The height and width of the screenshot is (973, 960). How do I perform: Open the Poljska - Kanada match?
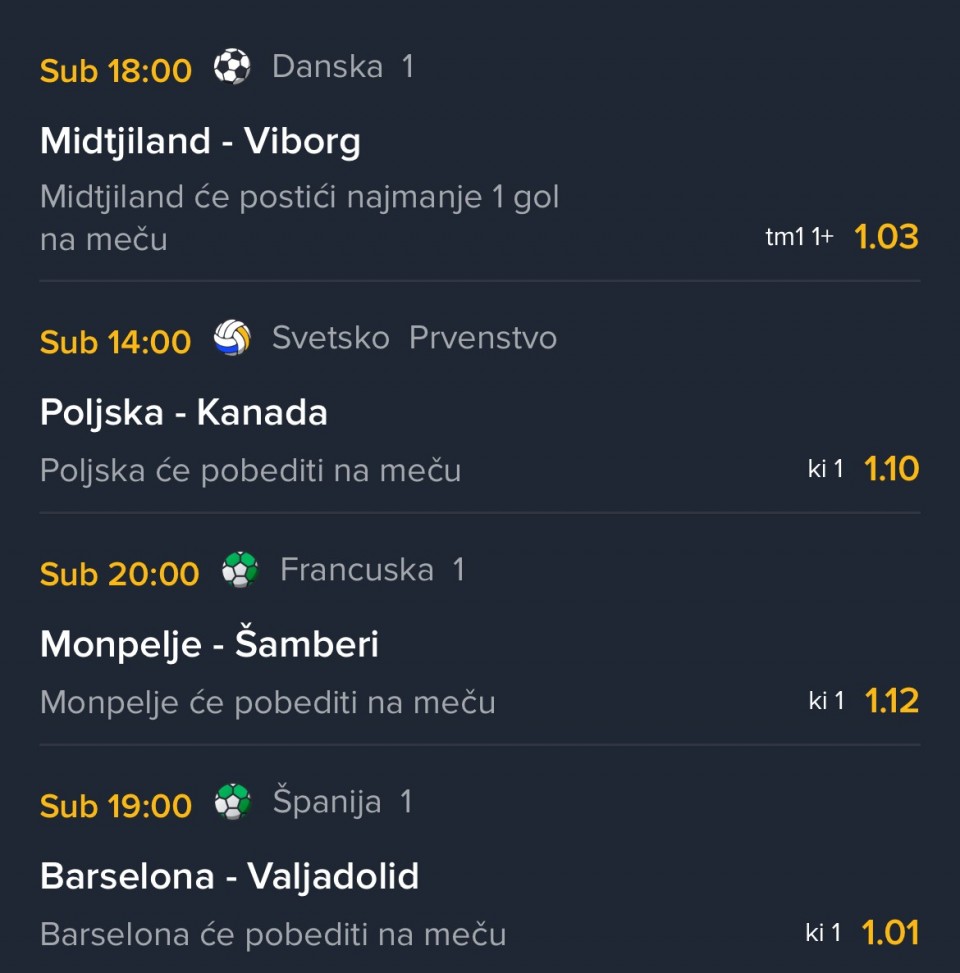tap(184, 412)
